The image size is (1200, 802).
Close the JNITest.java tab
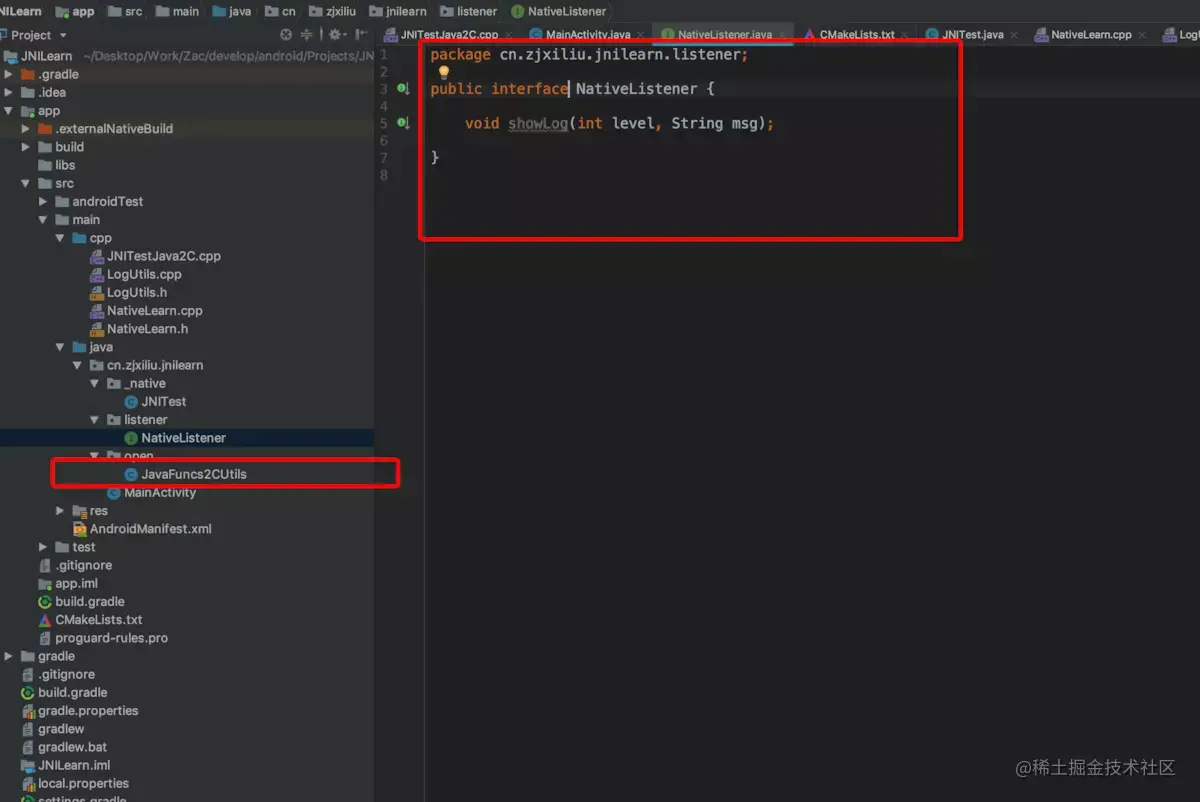coord(1013,35)
